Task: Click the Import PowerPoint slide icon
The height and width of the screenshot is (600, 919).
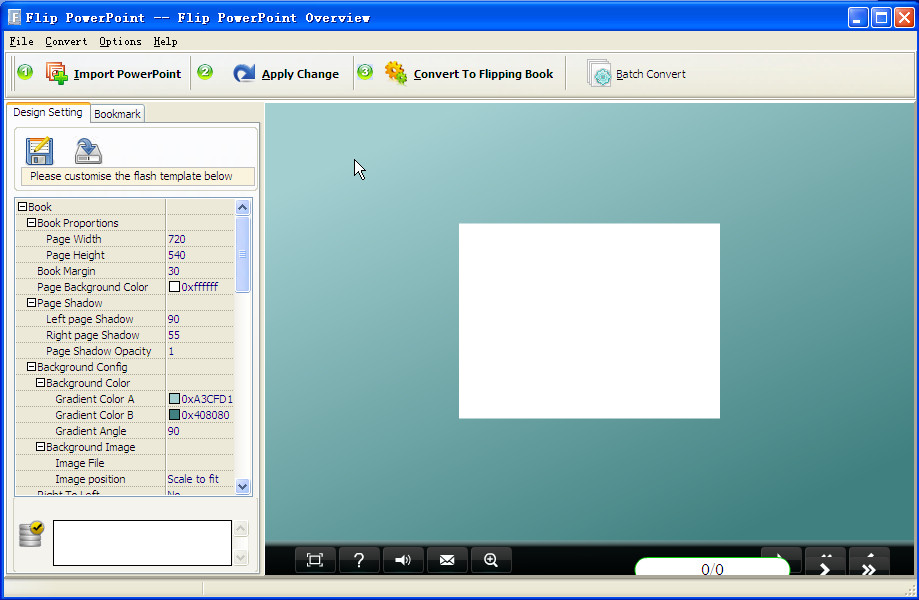Action: 57,73
